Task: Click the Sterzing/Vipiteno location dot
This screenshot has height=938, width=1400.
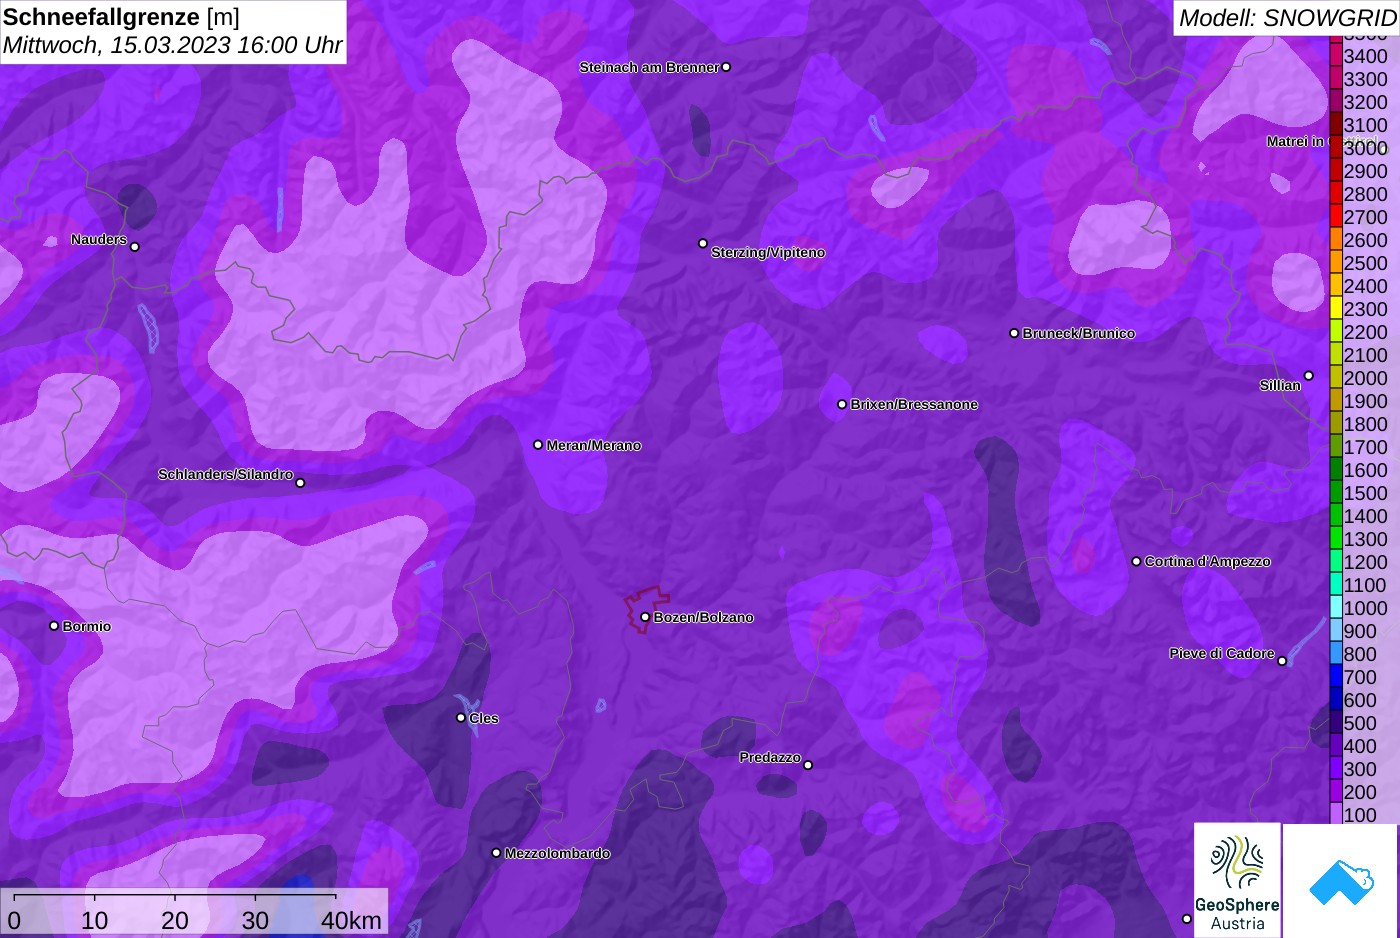Action: (703, 243)
